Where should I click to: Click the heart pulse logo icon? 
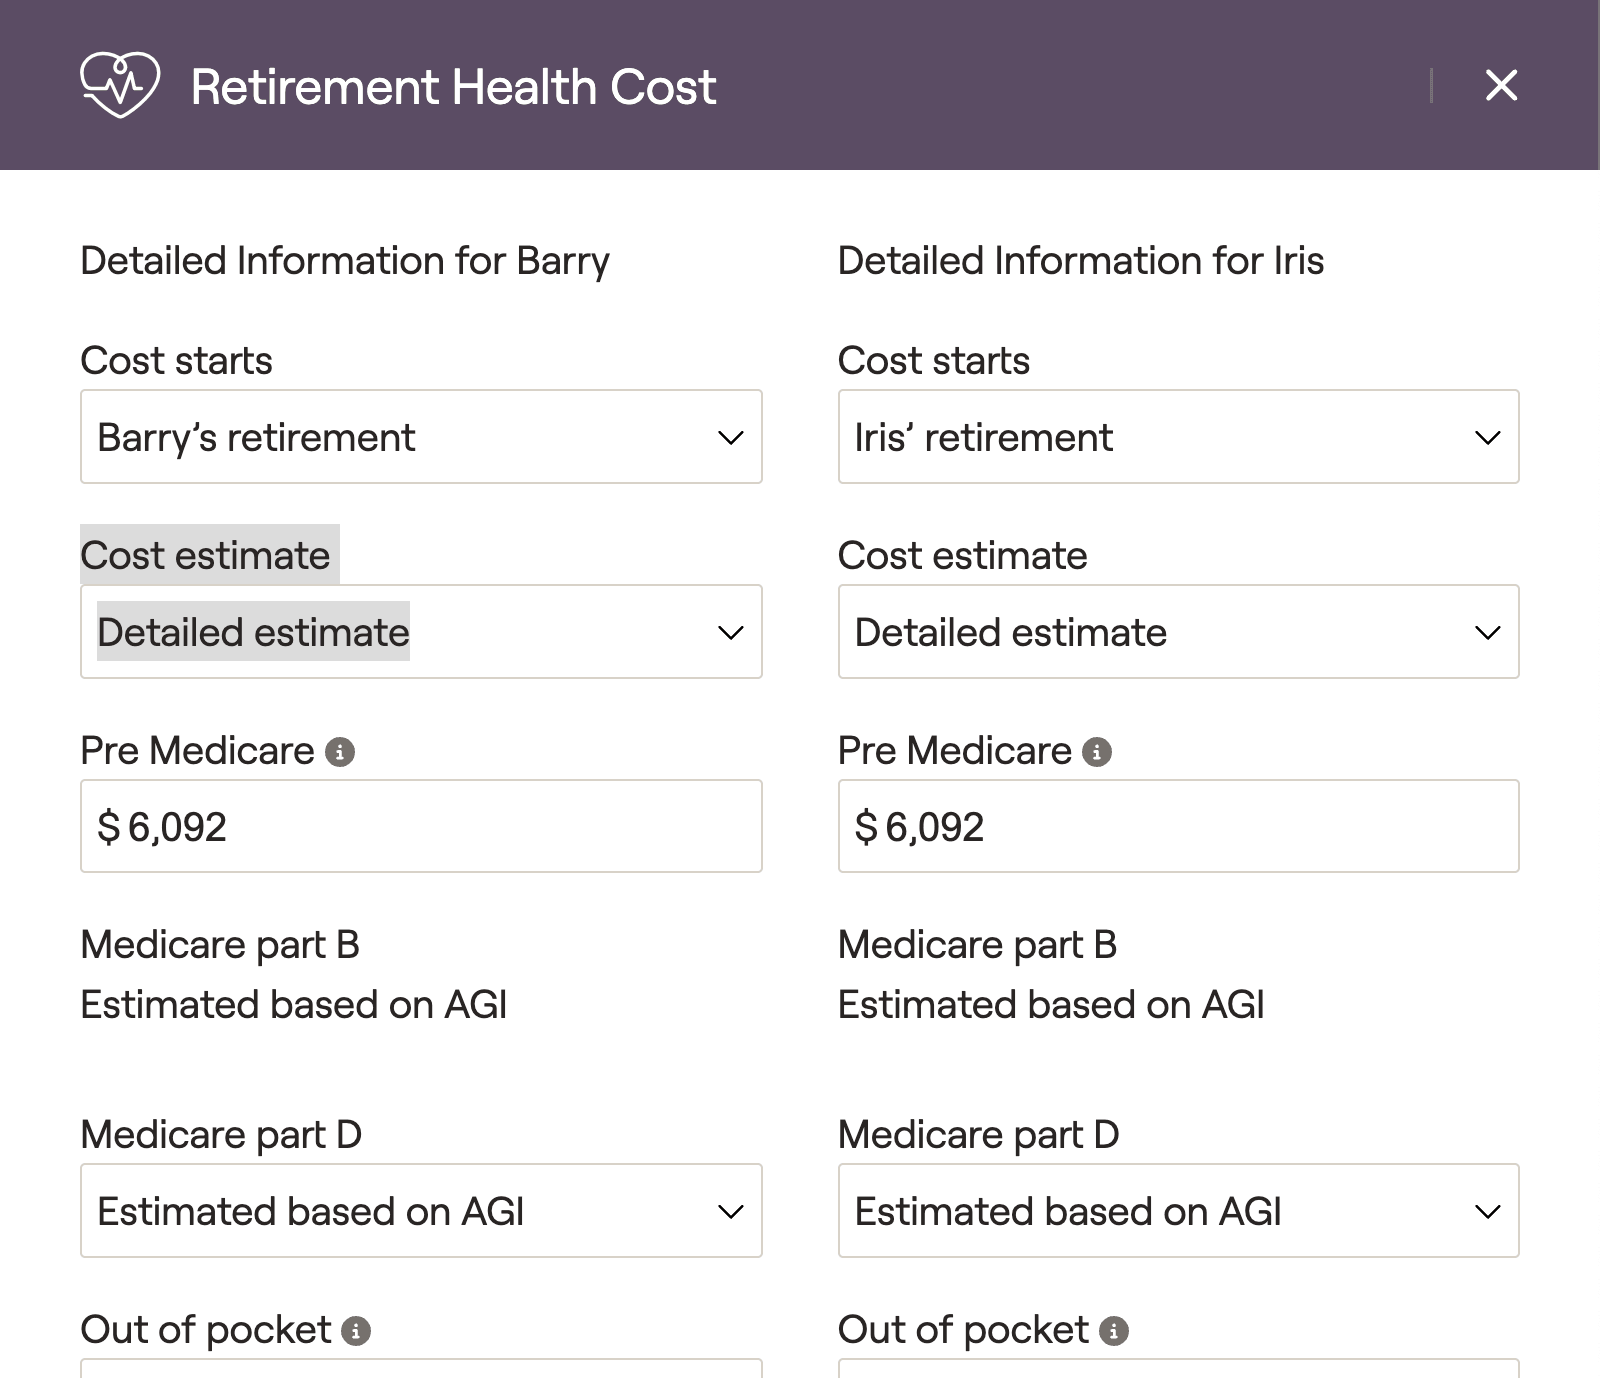pos(120,85)
